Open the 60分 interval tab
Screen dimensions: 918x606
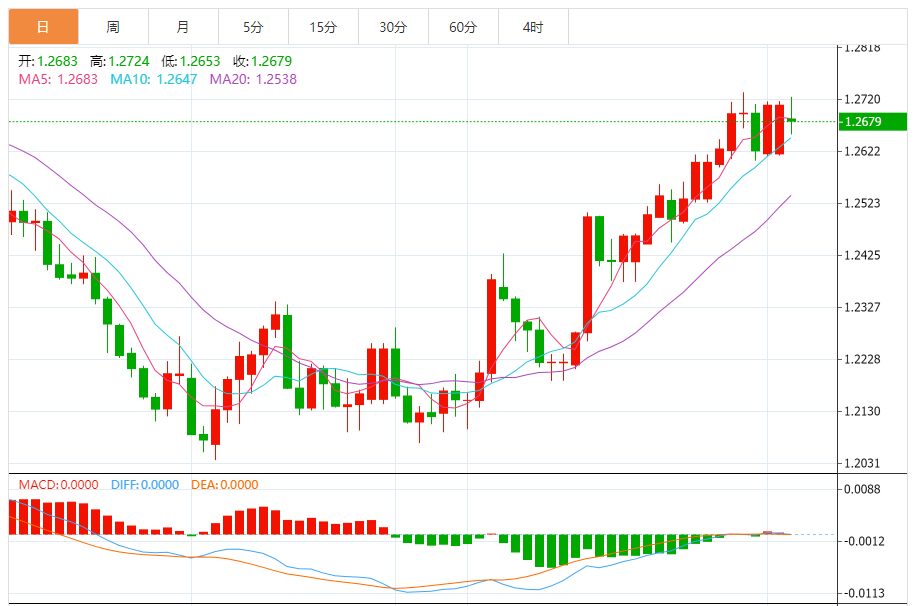click(463, 27)
